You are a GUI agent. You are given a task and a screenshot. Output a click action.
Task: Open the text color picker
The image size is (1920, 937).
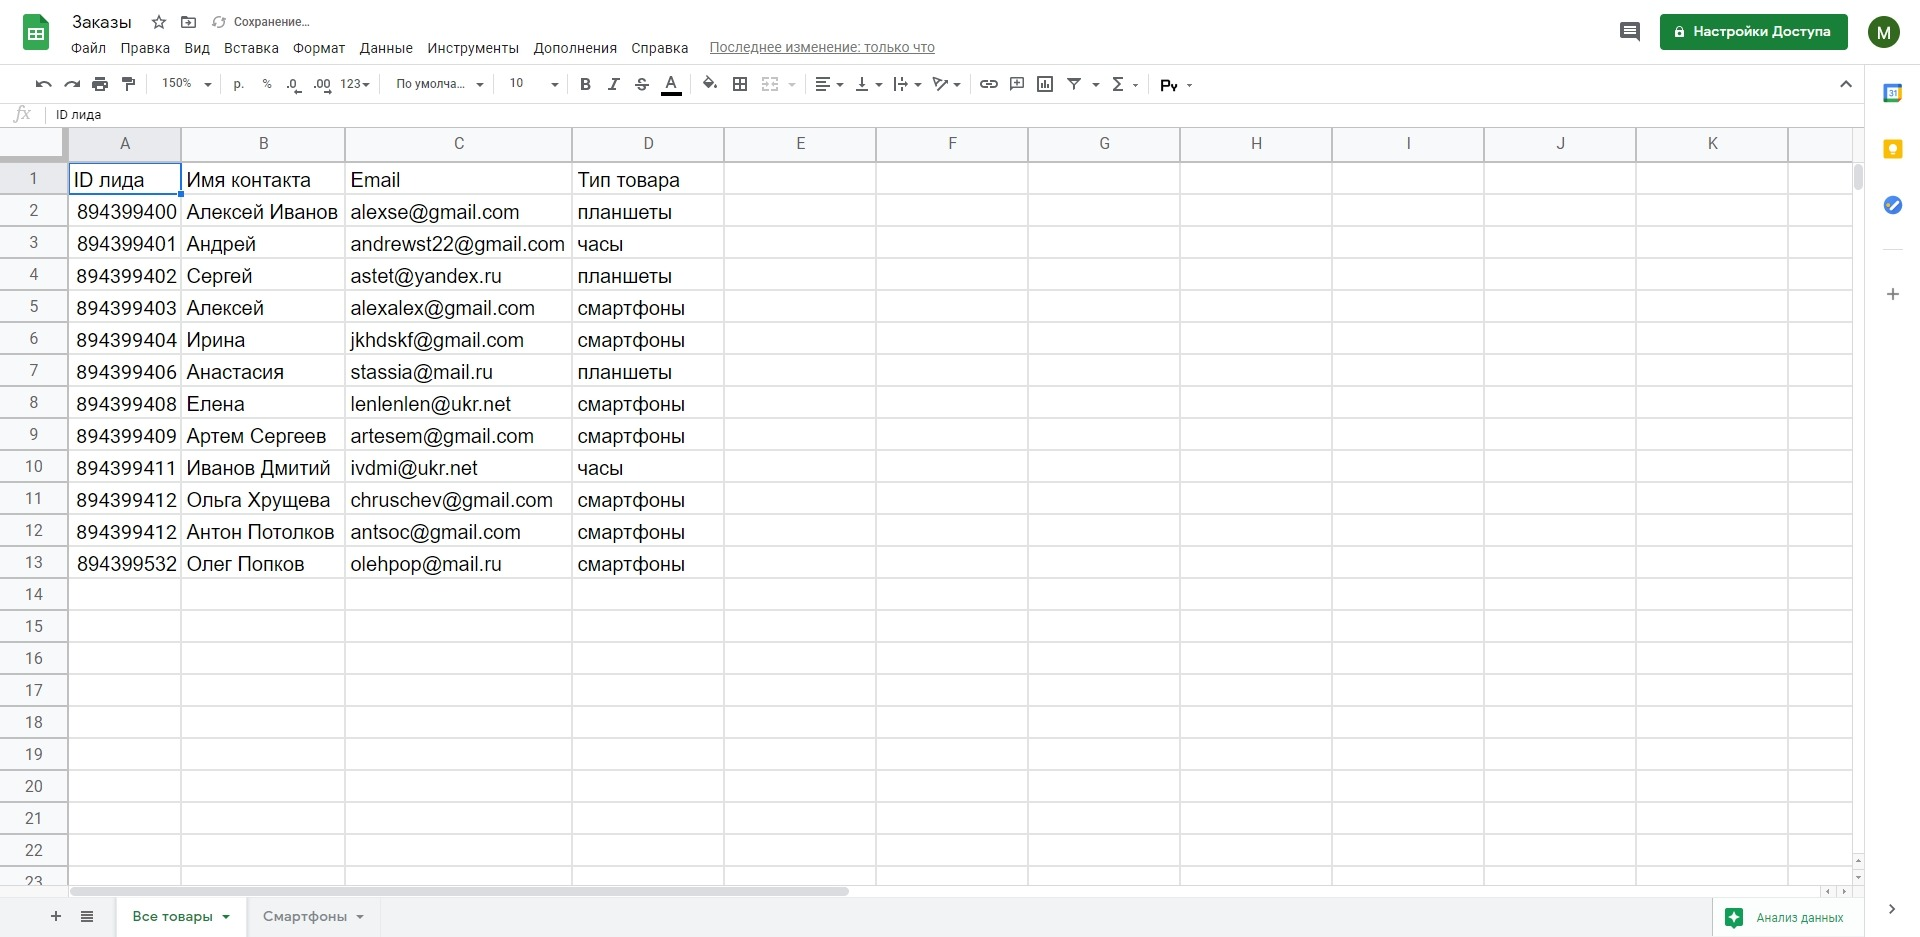[671, 84]
